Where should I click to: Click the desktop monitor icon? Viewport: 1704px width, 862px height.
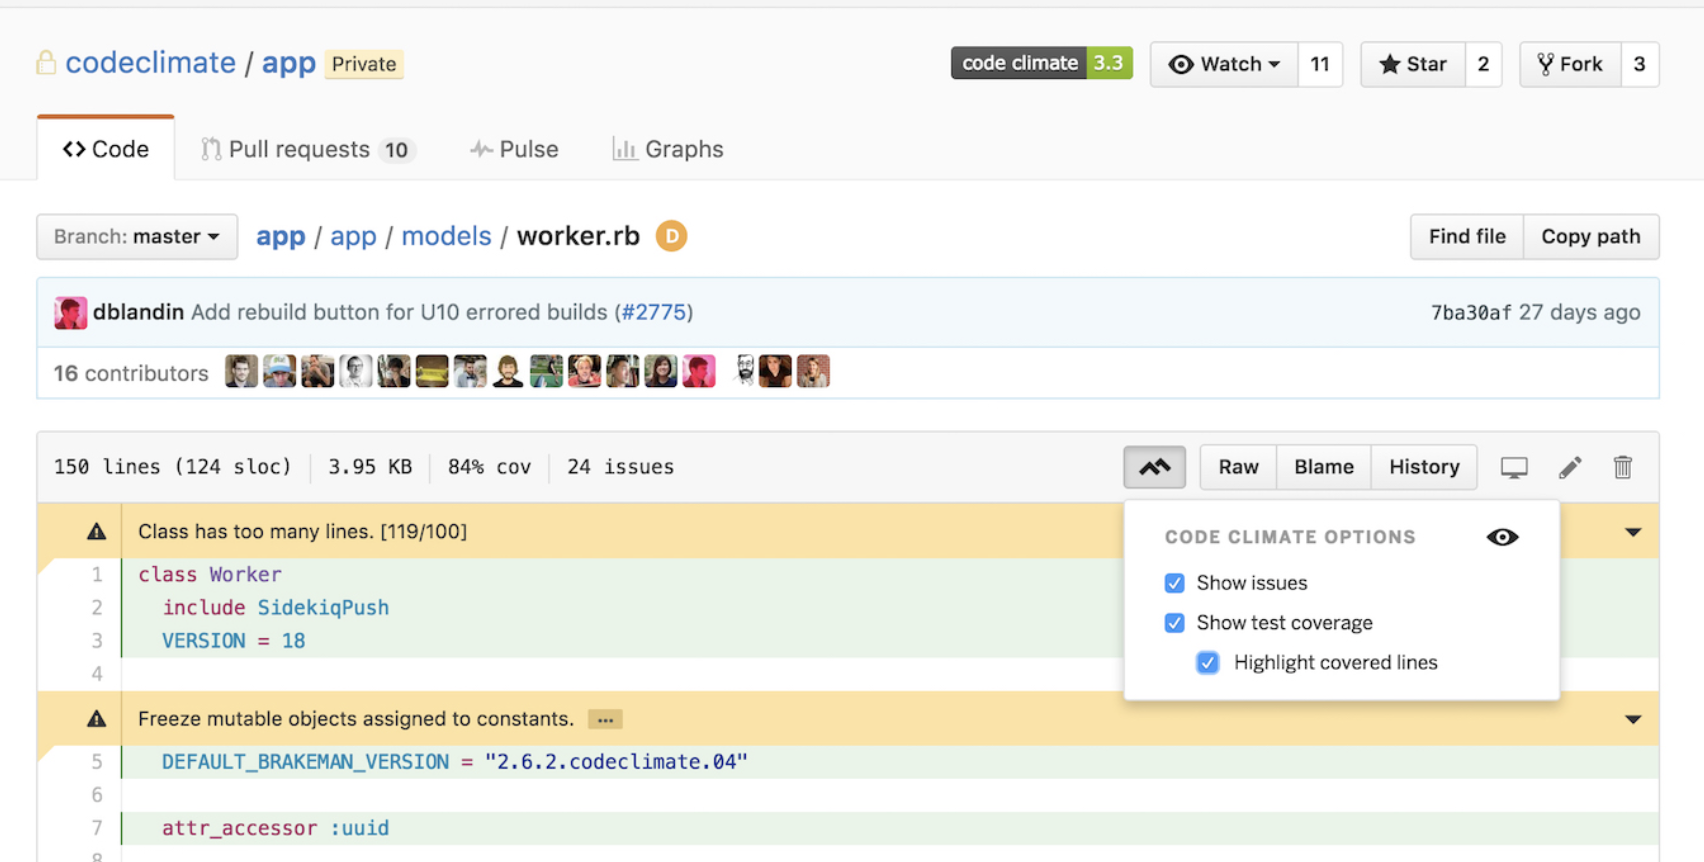(x=1514, y=467)
